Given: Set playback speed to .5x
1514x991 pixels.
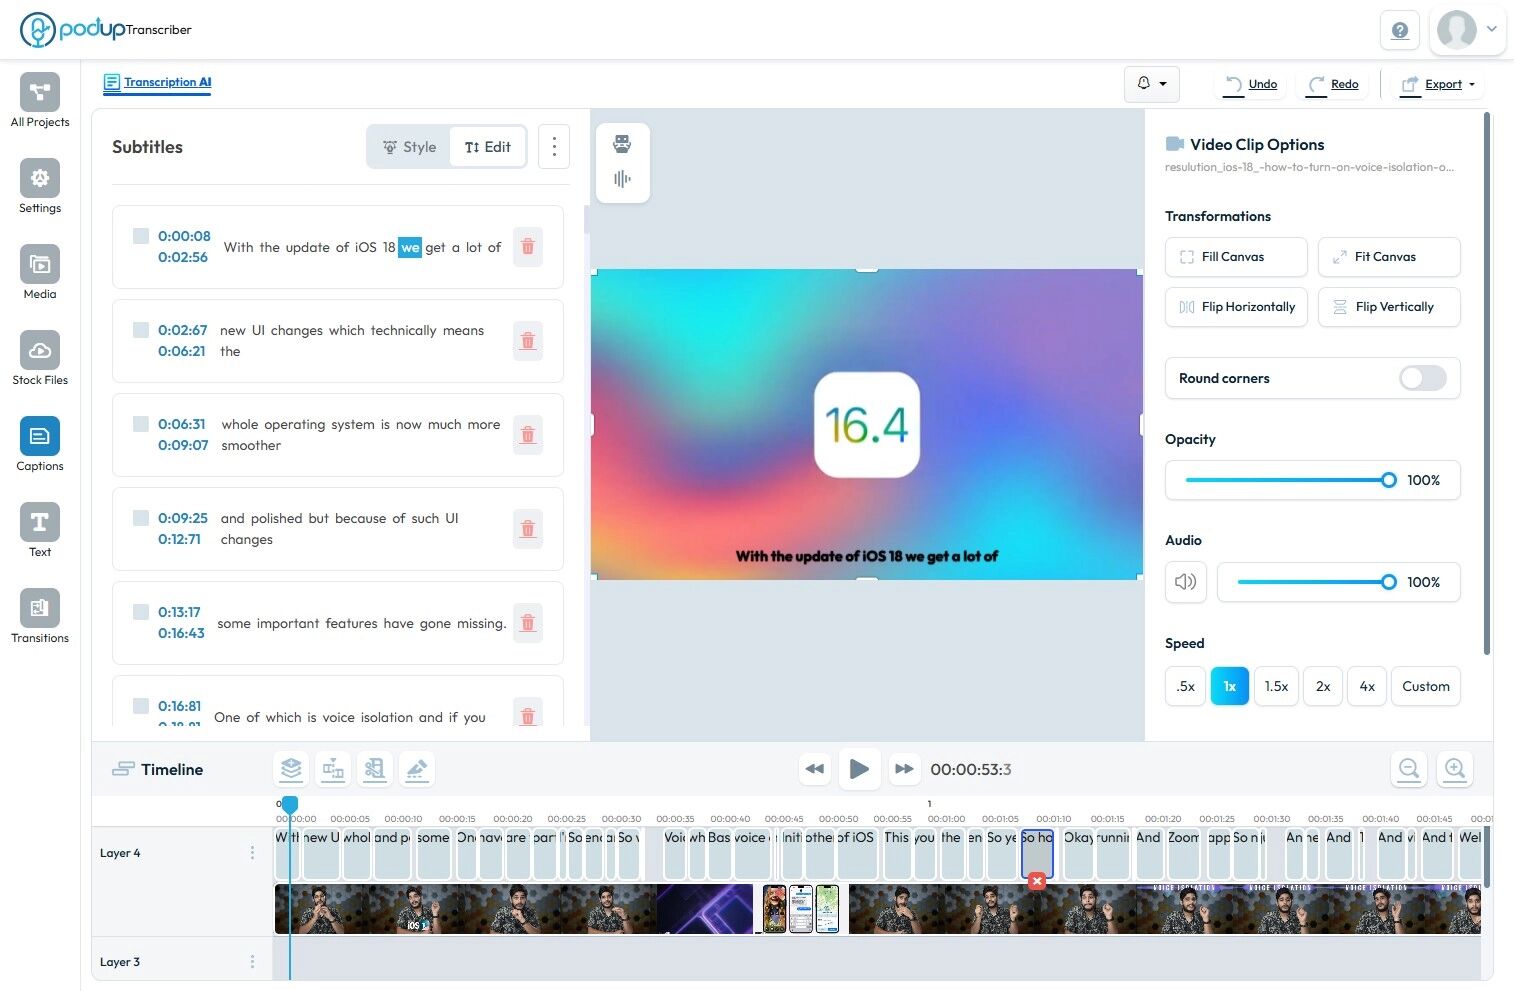Looking at the screenshot, I should [x=1186, y=686].
